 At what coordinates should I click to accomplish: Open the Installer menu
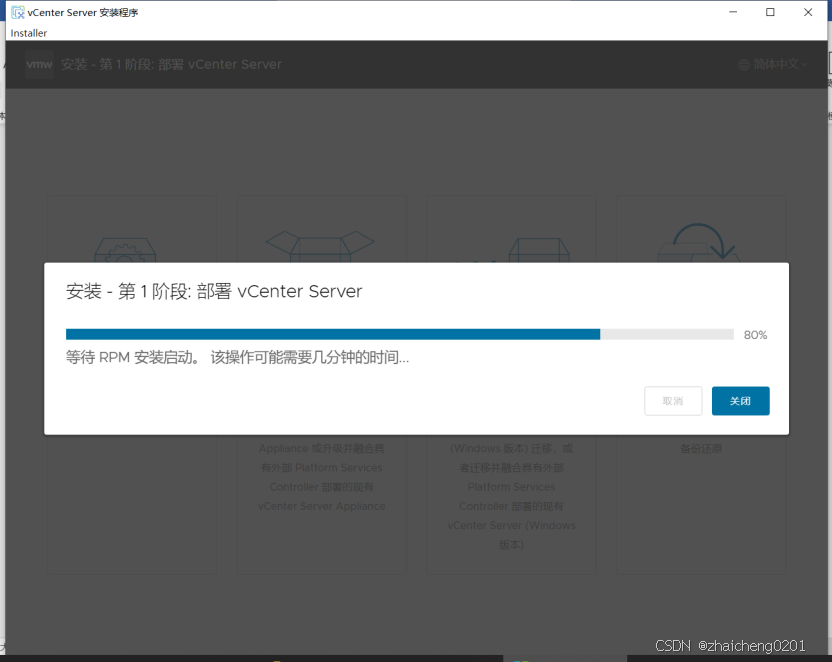pos(29,33)
